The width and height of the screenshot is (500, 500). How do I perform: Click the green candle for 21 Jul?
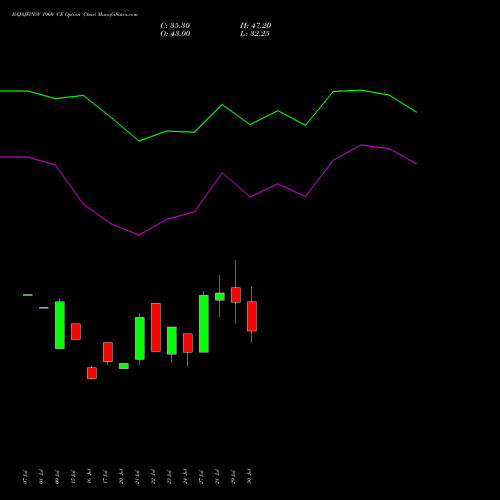[x=140, y=338]
